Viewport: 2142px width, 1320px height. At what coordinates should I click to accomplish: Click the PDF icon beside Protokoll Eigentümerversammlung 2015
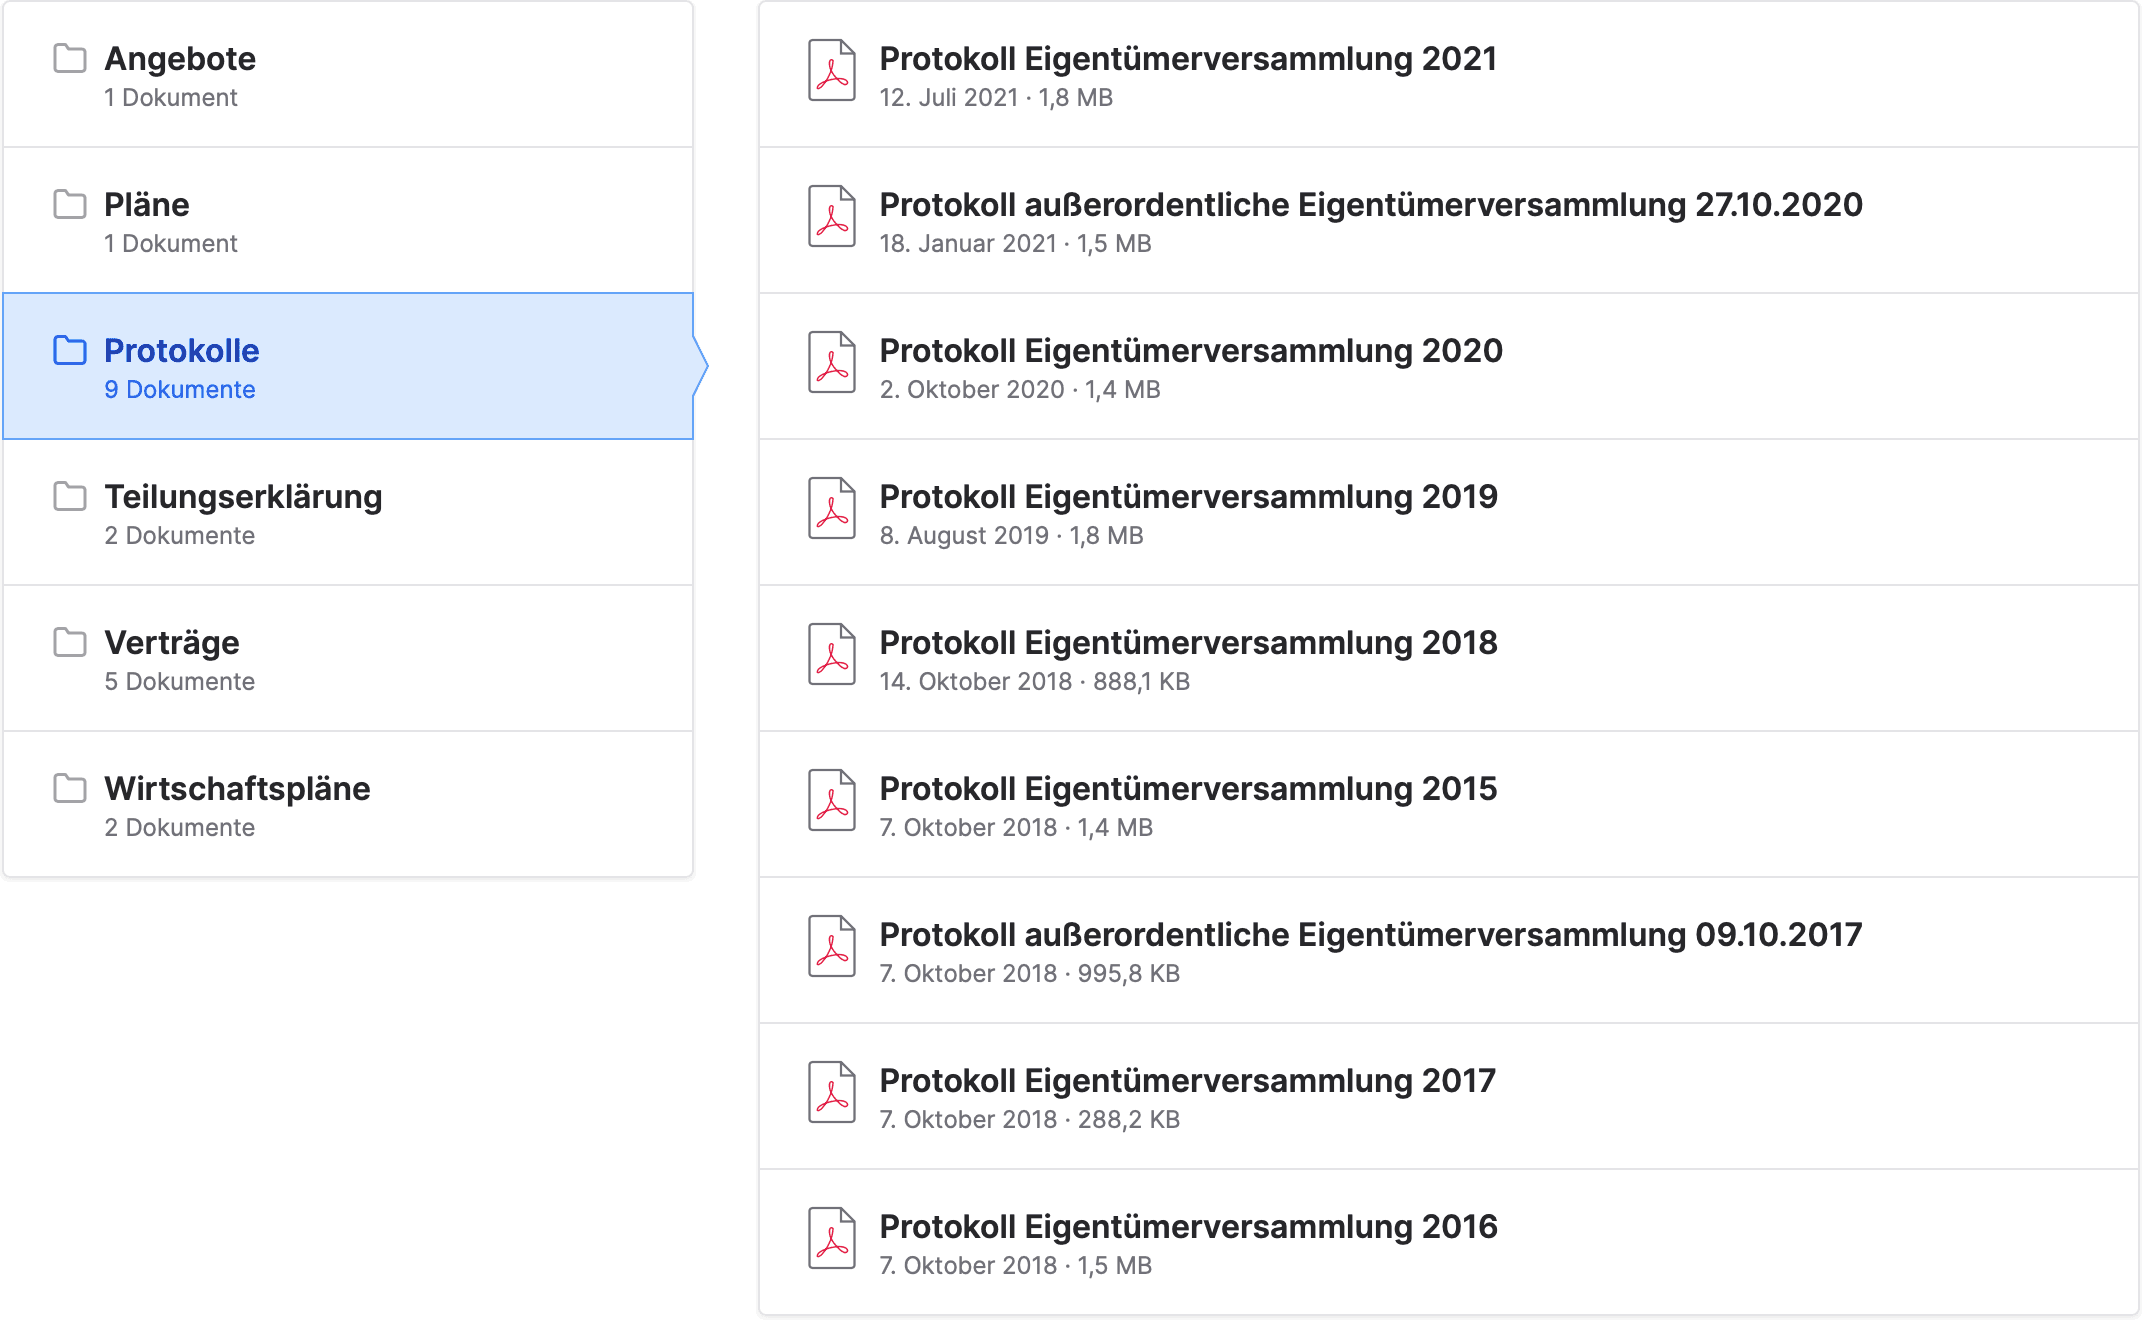tap(831, 803)
